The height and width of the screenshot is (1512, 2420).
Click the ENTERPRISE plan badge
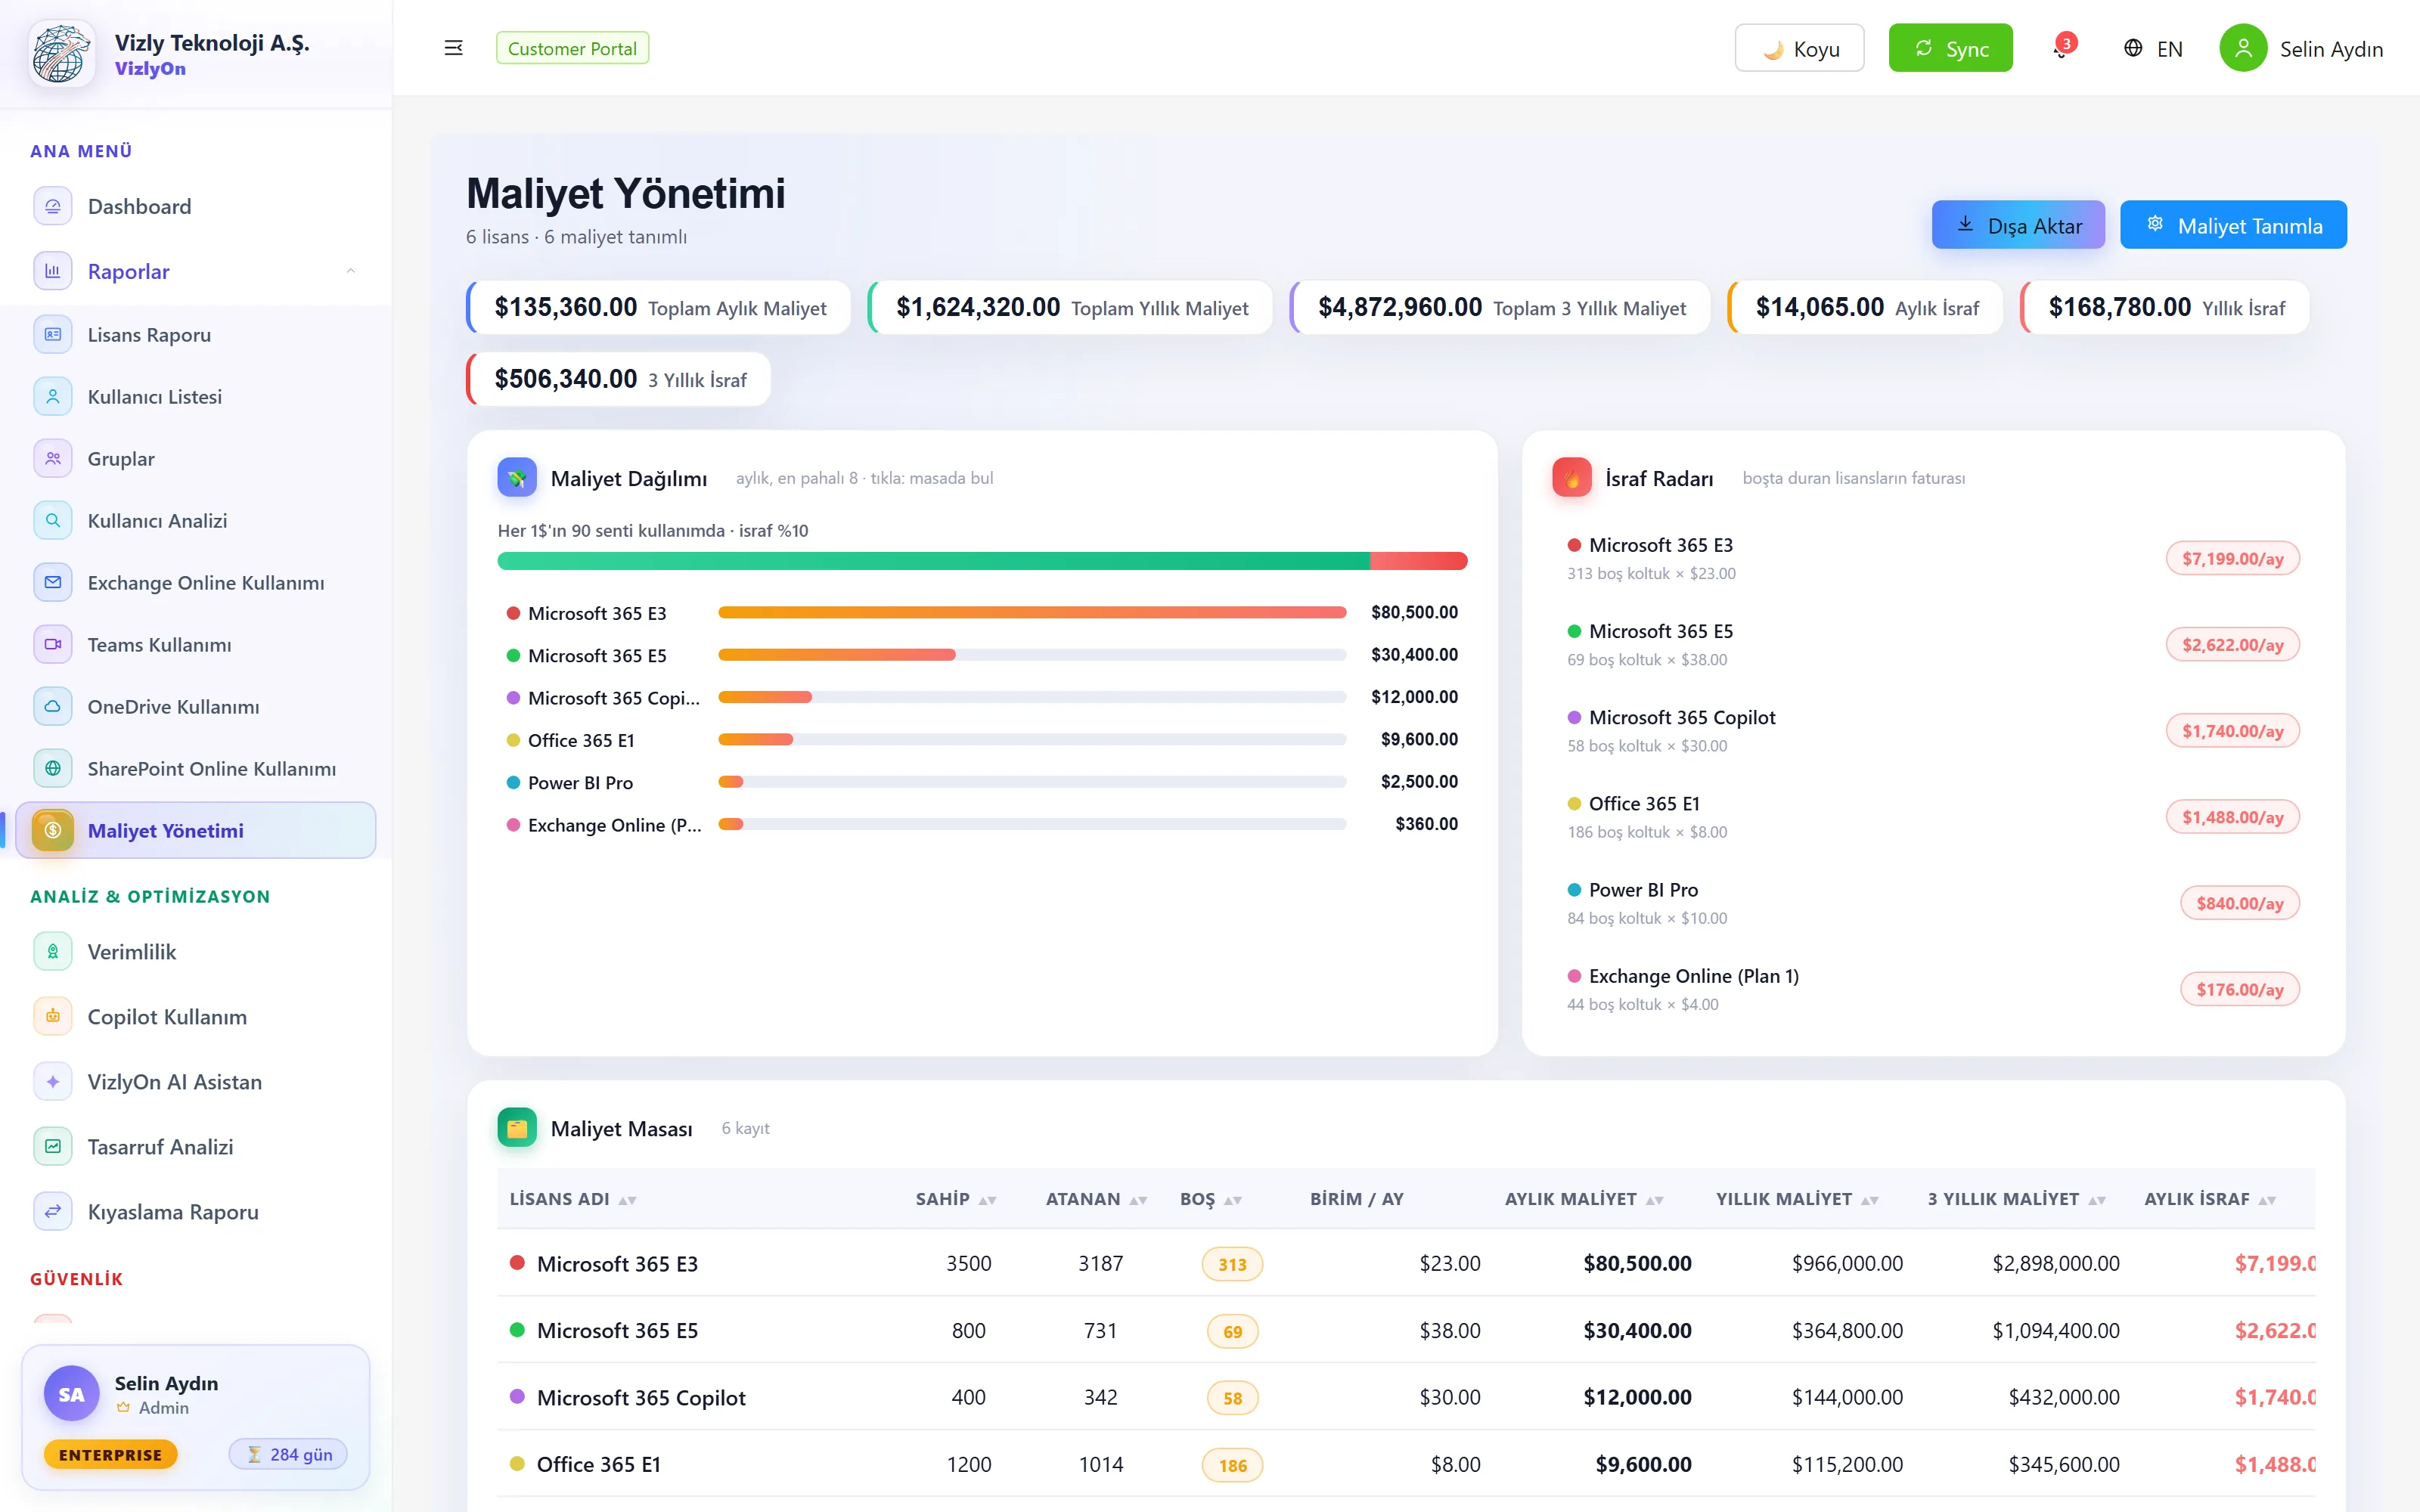pos(110,1454)
